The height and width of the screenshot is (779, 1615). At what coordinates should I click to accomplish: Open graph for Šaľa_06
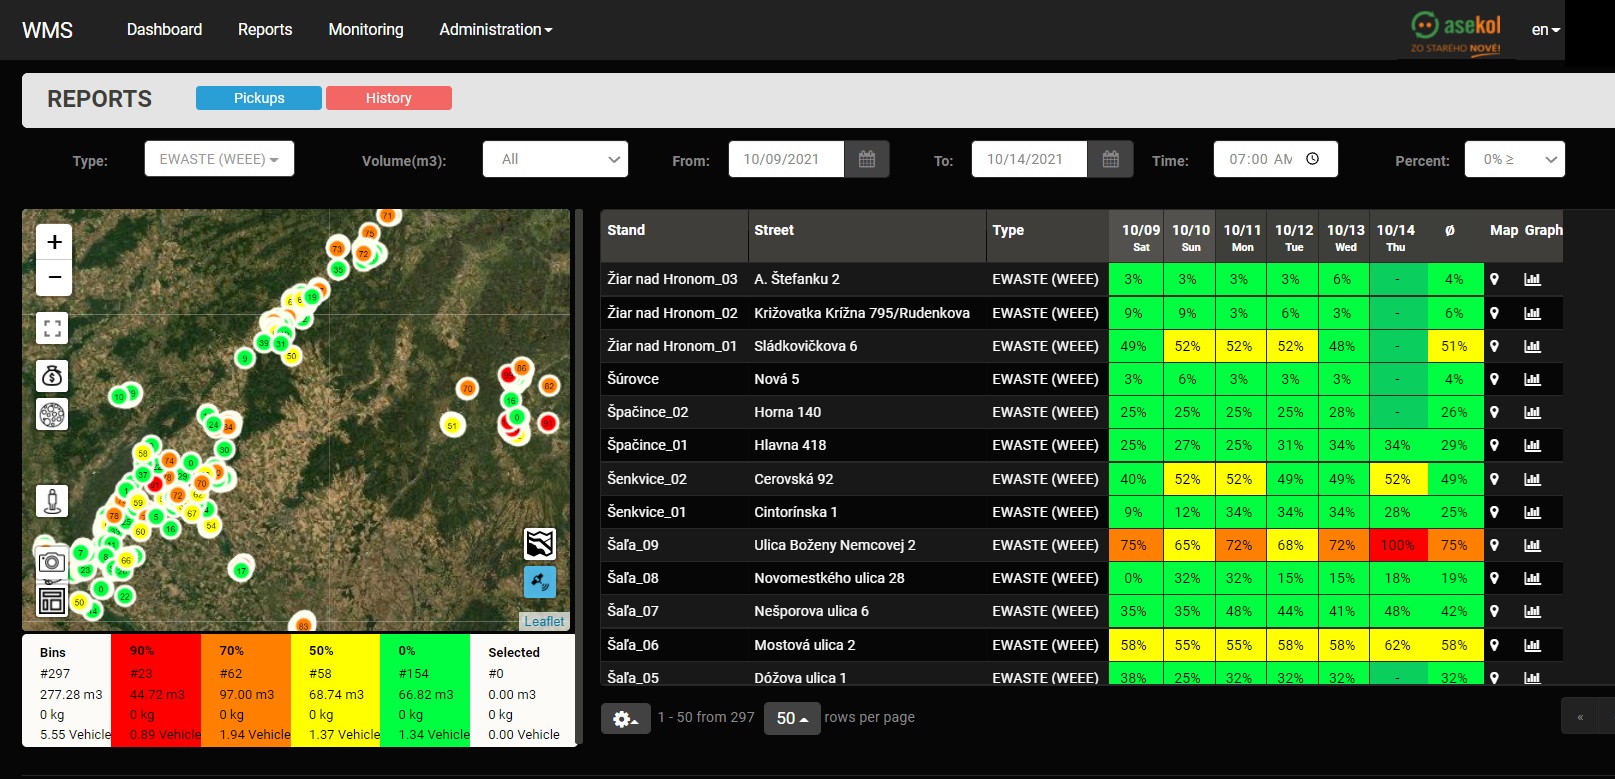tap(1532, 645)
